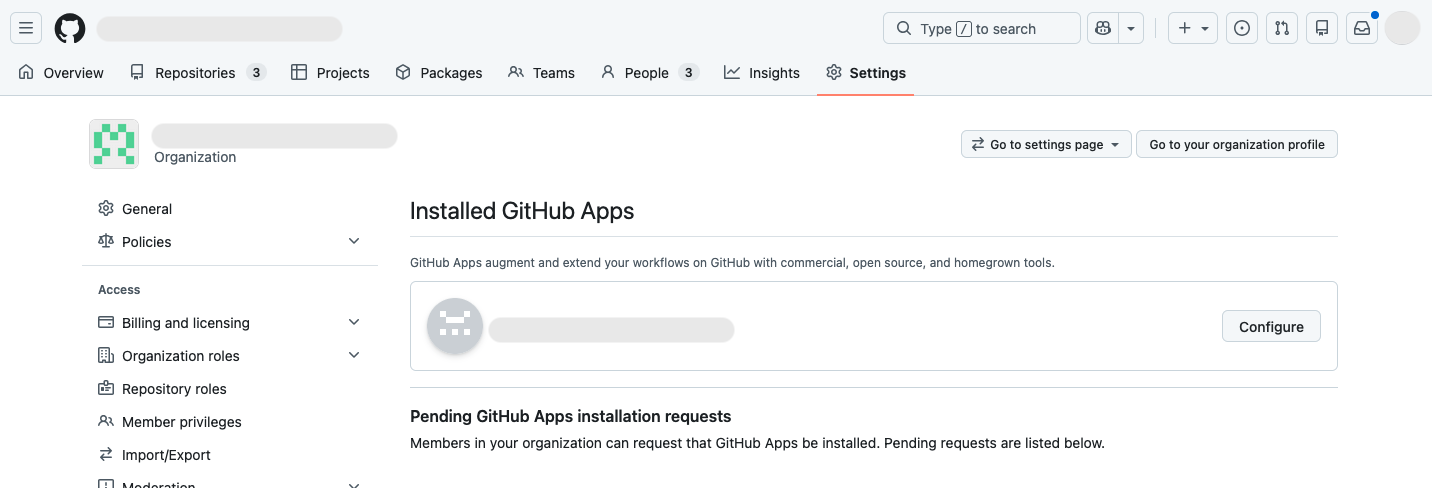Viewport: 1432px width, 488px height.
Task: Click the Repository roles badge icon
Action: point(106,388)
